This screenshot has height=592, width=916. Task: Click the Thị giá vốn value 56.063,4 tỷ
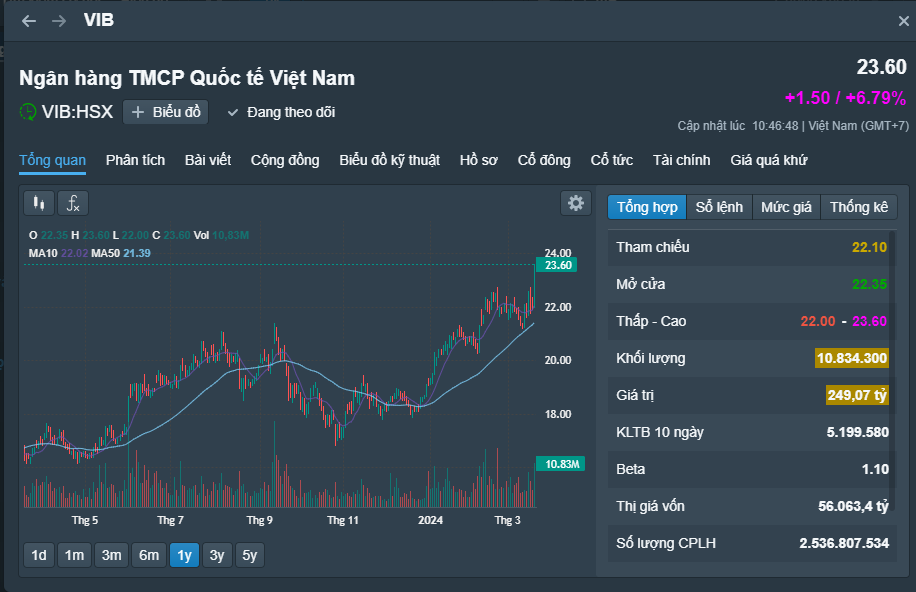[x=853, y=506]
